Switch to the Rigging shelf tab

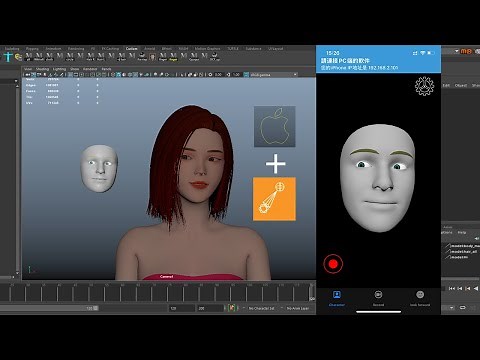(32, 49)
